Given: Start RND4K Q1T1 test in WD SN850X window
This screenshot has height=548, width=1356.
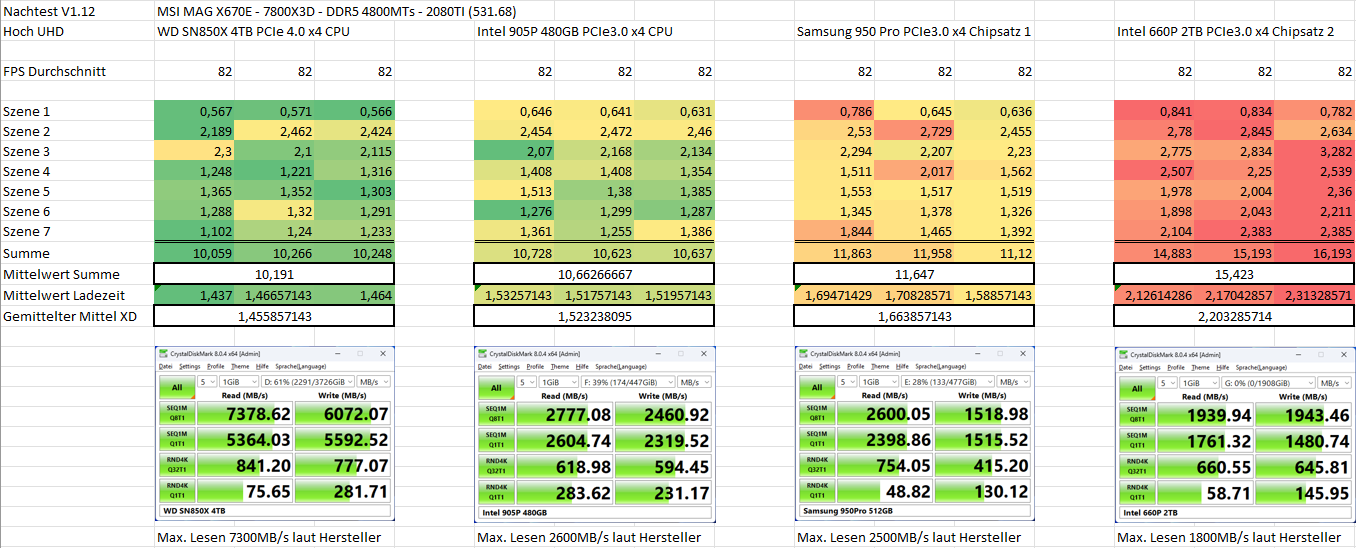Looking at the screenshot, I should tap(177, 491).
